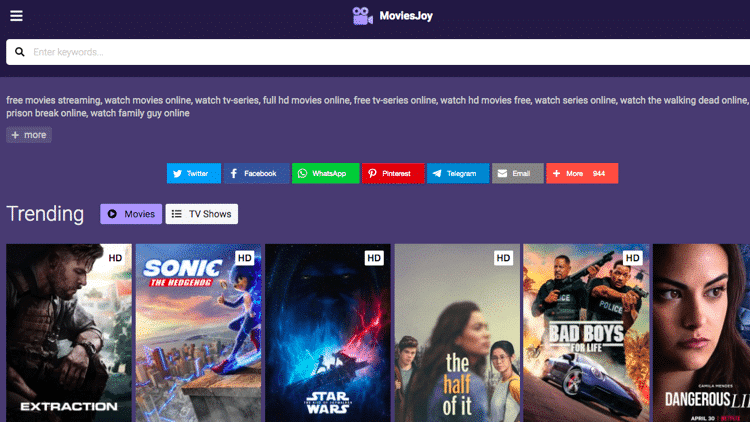The image size is (750, 422).
Task: Click the MoviesJoy camera logo
Action: (362, 16)
